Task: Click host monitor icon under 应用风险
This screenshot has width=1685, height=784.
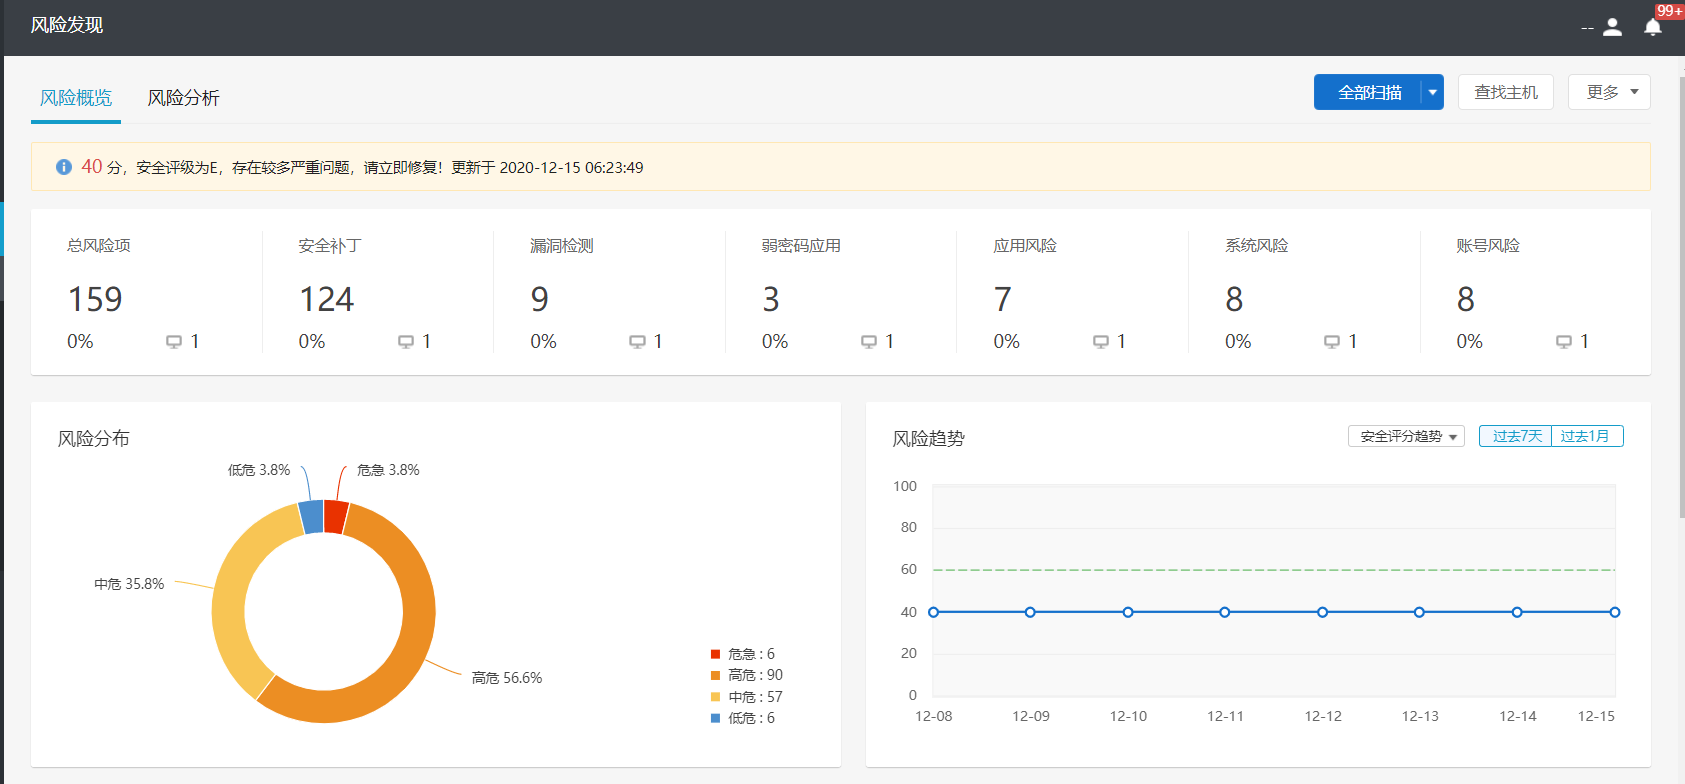Action: click(1101, 342)
